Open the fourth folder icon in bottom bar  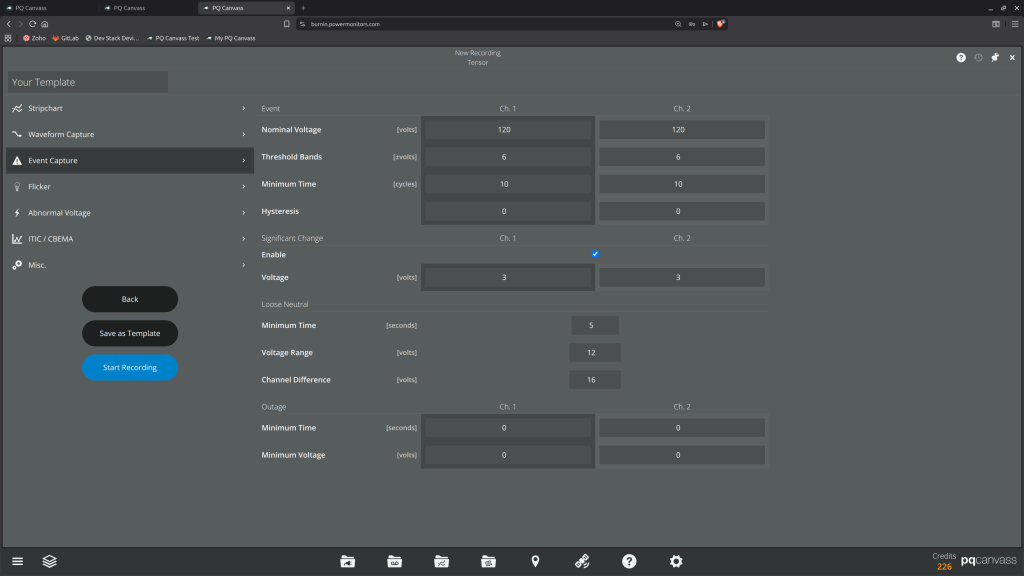coord(488,561)
